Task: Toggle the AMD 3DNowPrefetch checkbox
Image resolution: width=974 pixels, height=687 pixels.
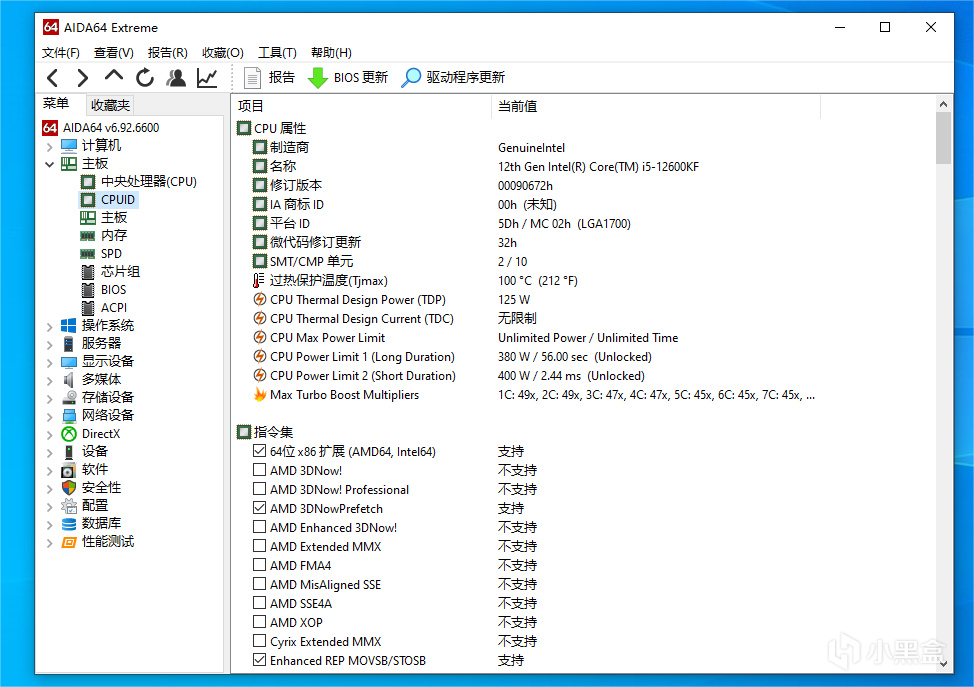Action: pyautogui.click(x=260, y=507)
